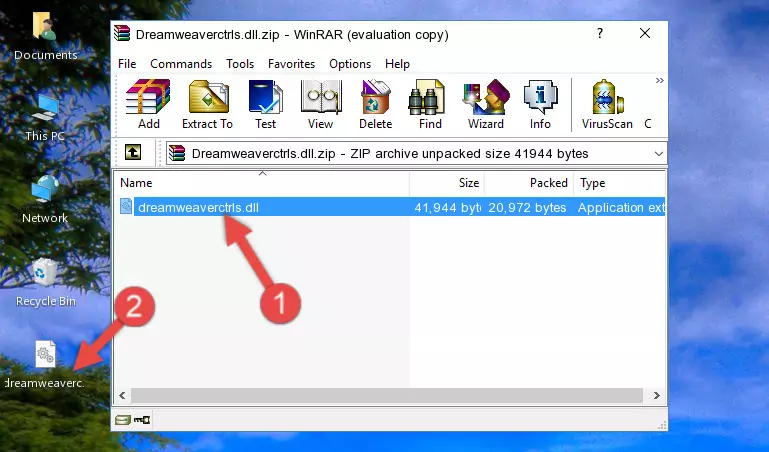Open the Options menu
The image size is (769, 452).
(350, 64)
